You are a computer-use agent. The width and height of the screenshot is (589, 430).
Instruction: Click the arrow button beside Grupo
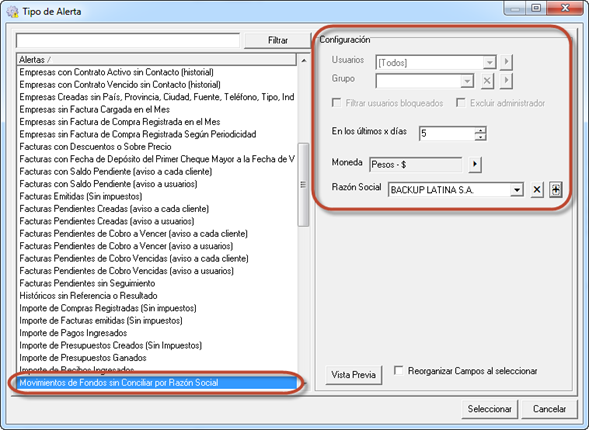tap(506, 81)
